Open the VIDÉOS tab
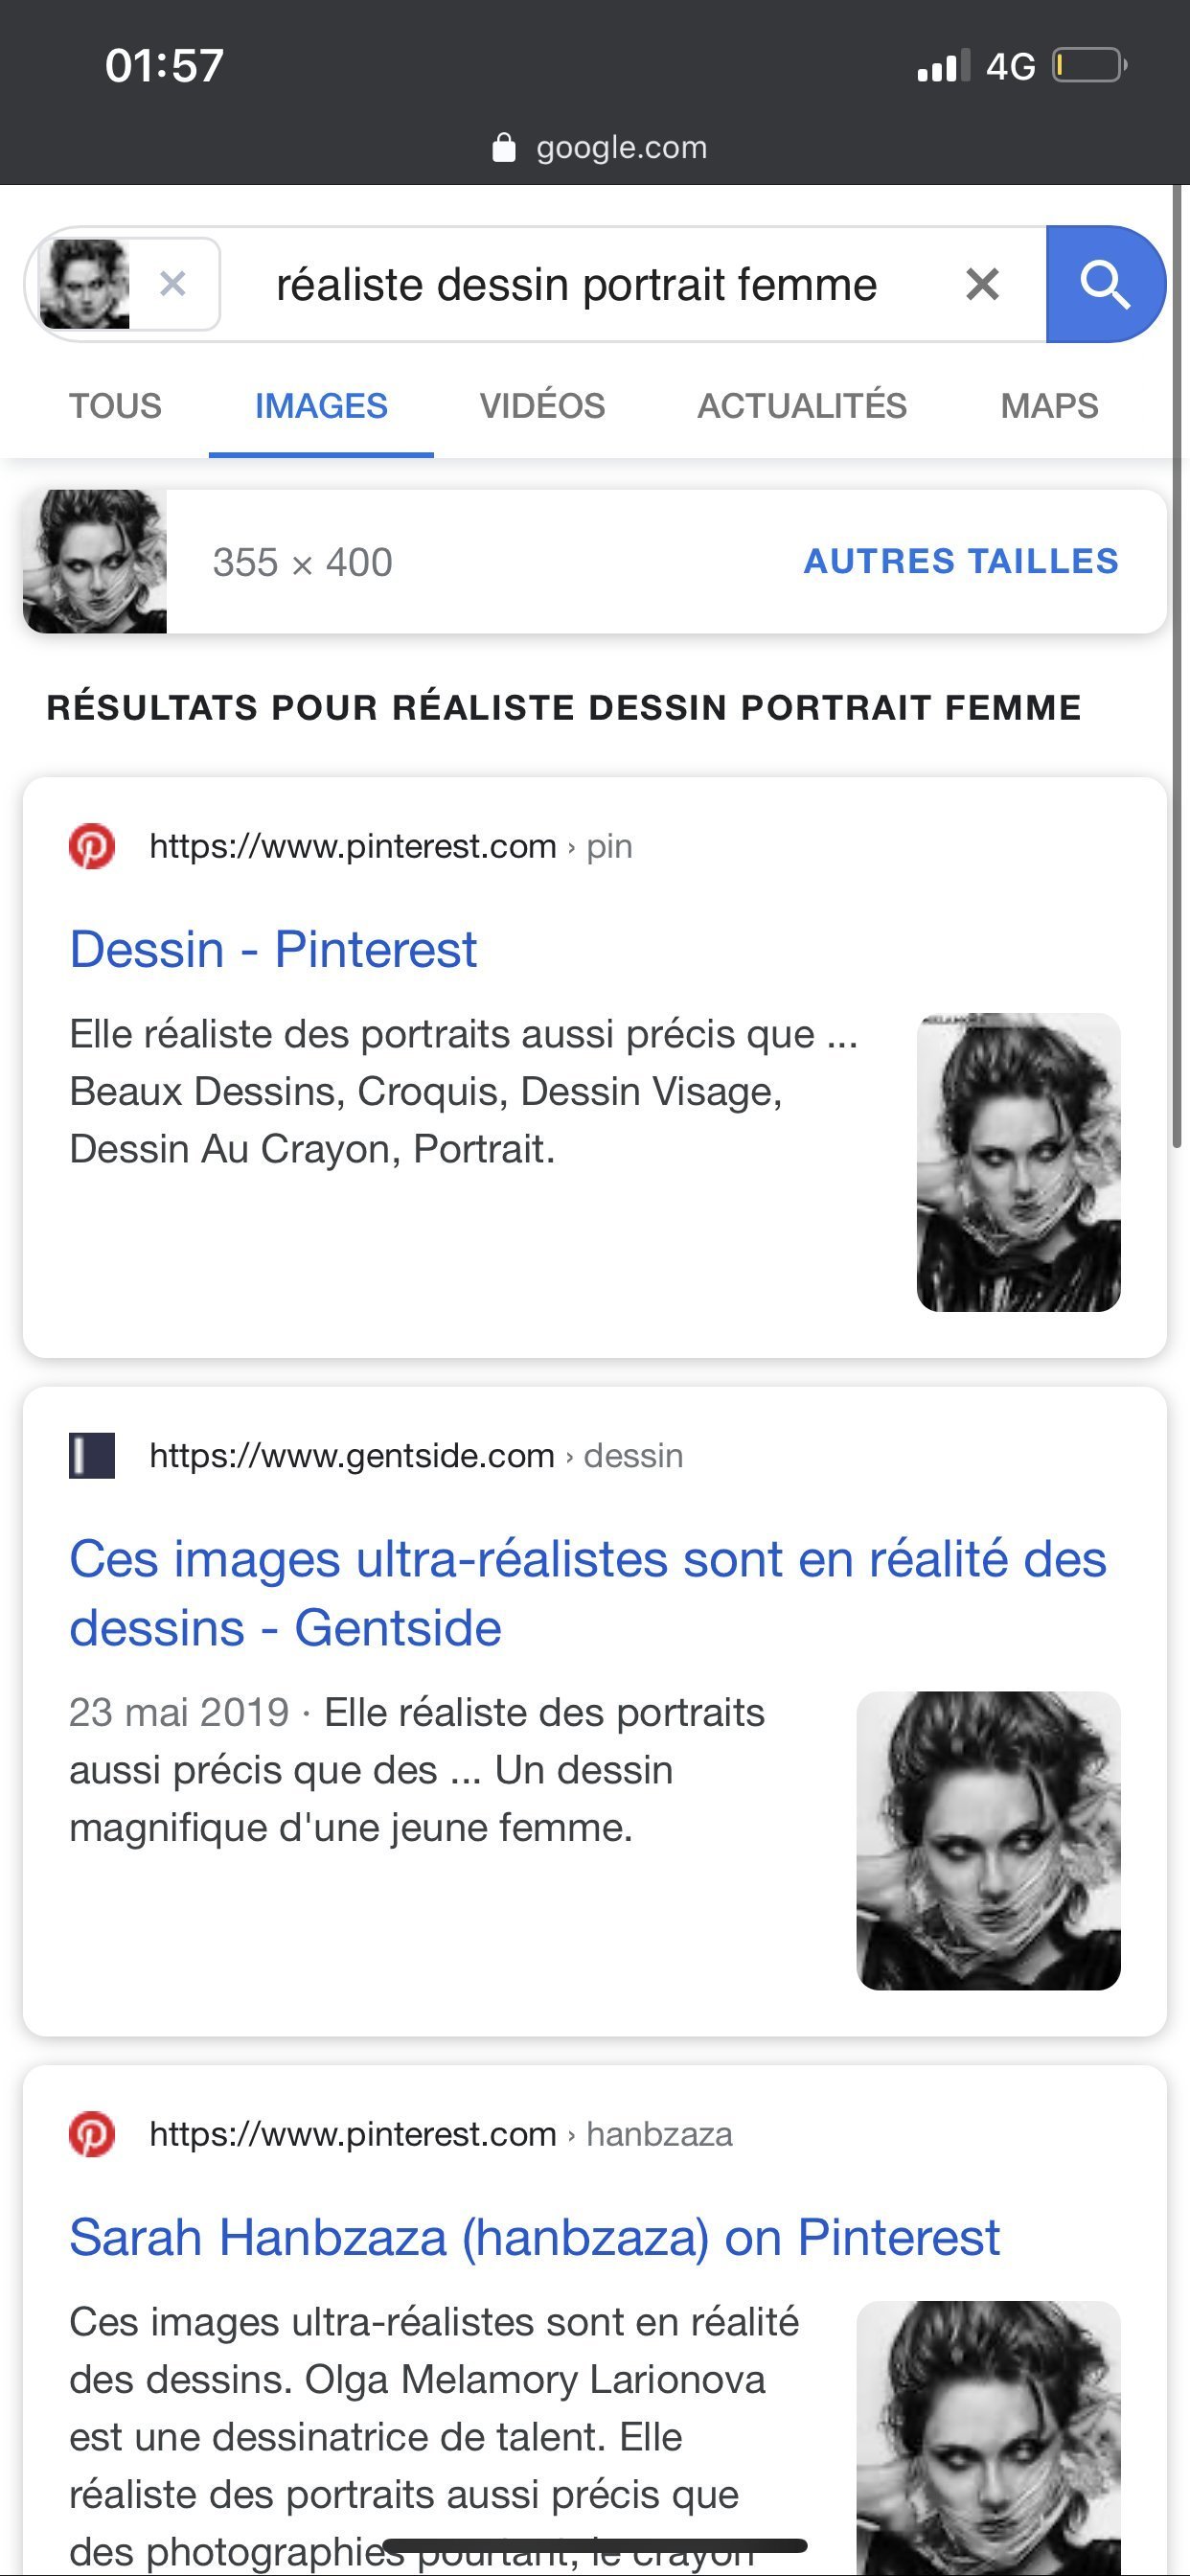 pos(542,406)
